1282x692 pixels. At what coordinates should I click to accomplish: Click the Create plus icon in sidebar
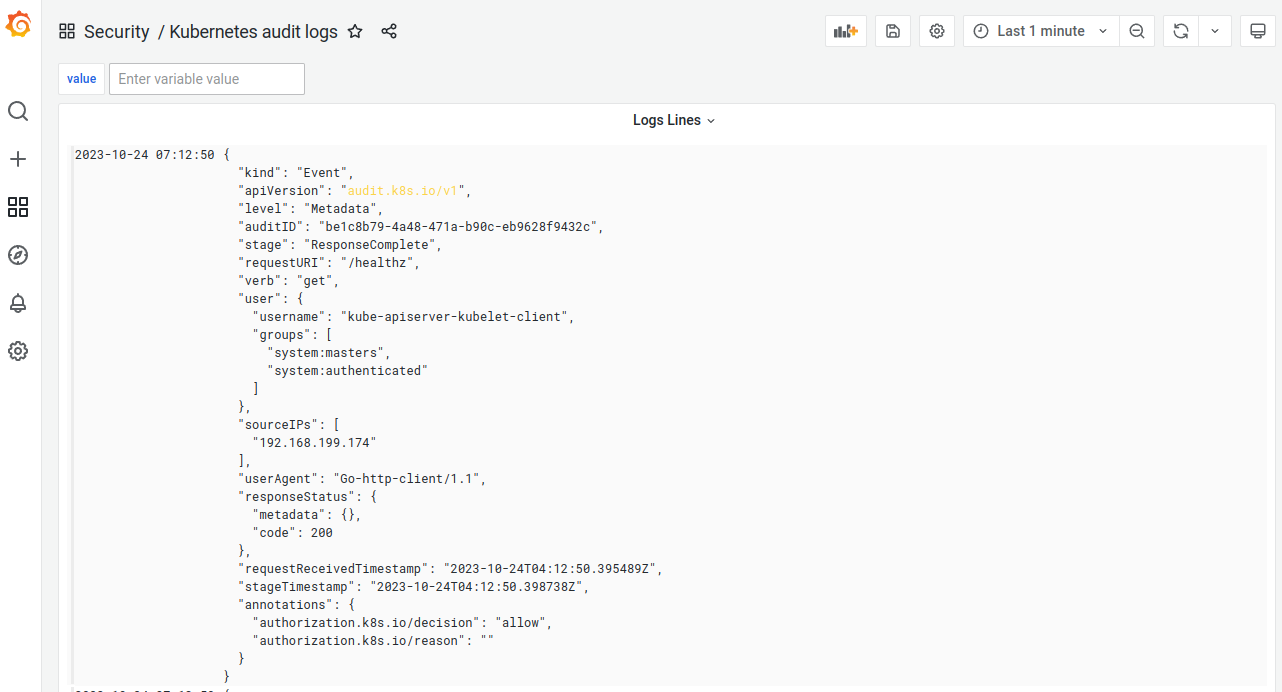pos(18,159)
